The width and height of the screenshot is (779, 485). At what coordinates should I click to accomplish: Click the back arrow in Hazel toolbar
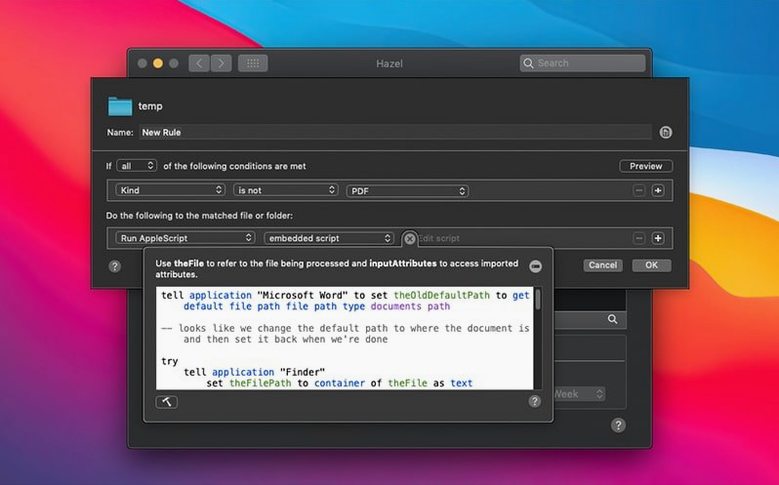click(x=199, y=63)
